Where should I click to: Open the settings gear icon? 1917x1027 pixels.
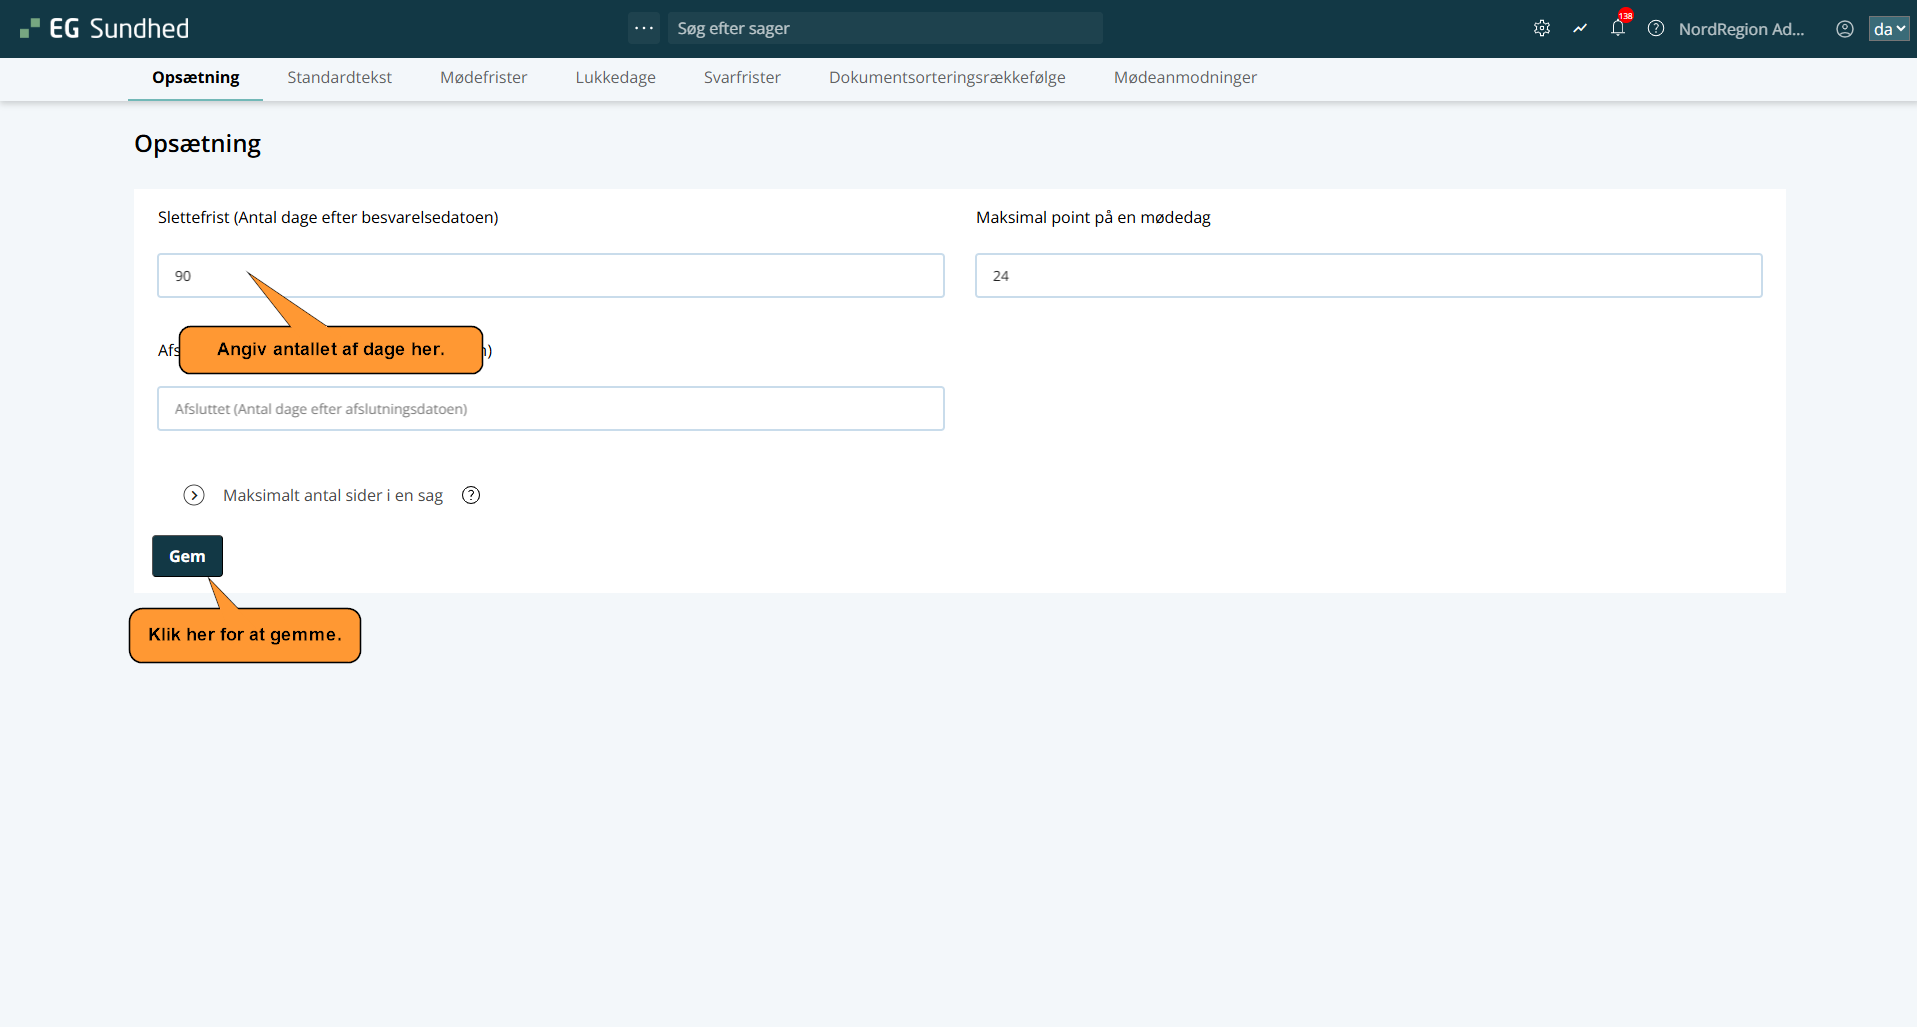pos(1541,29)
